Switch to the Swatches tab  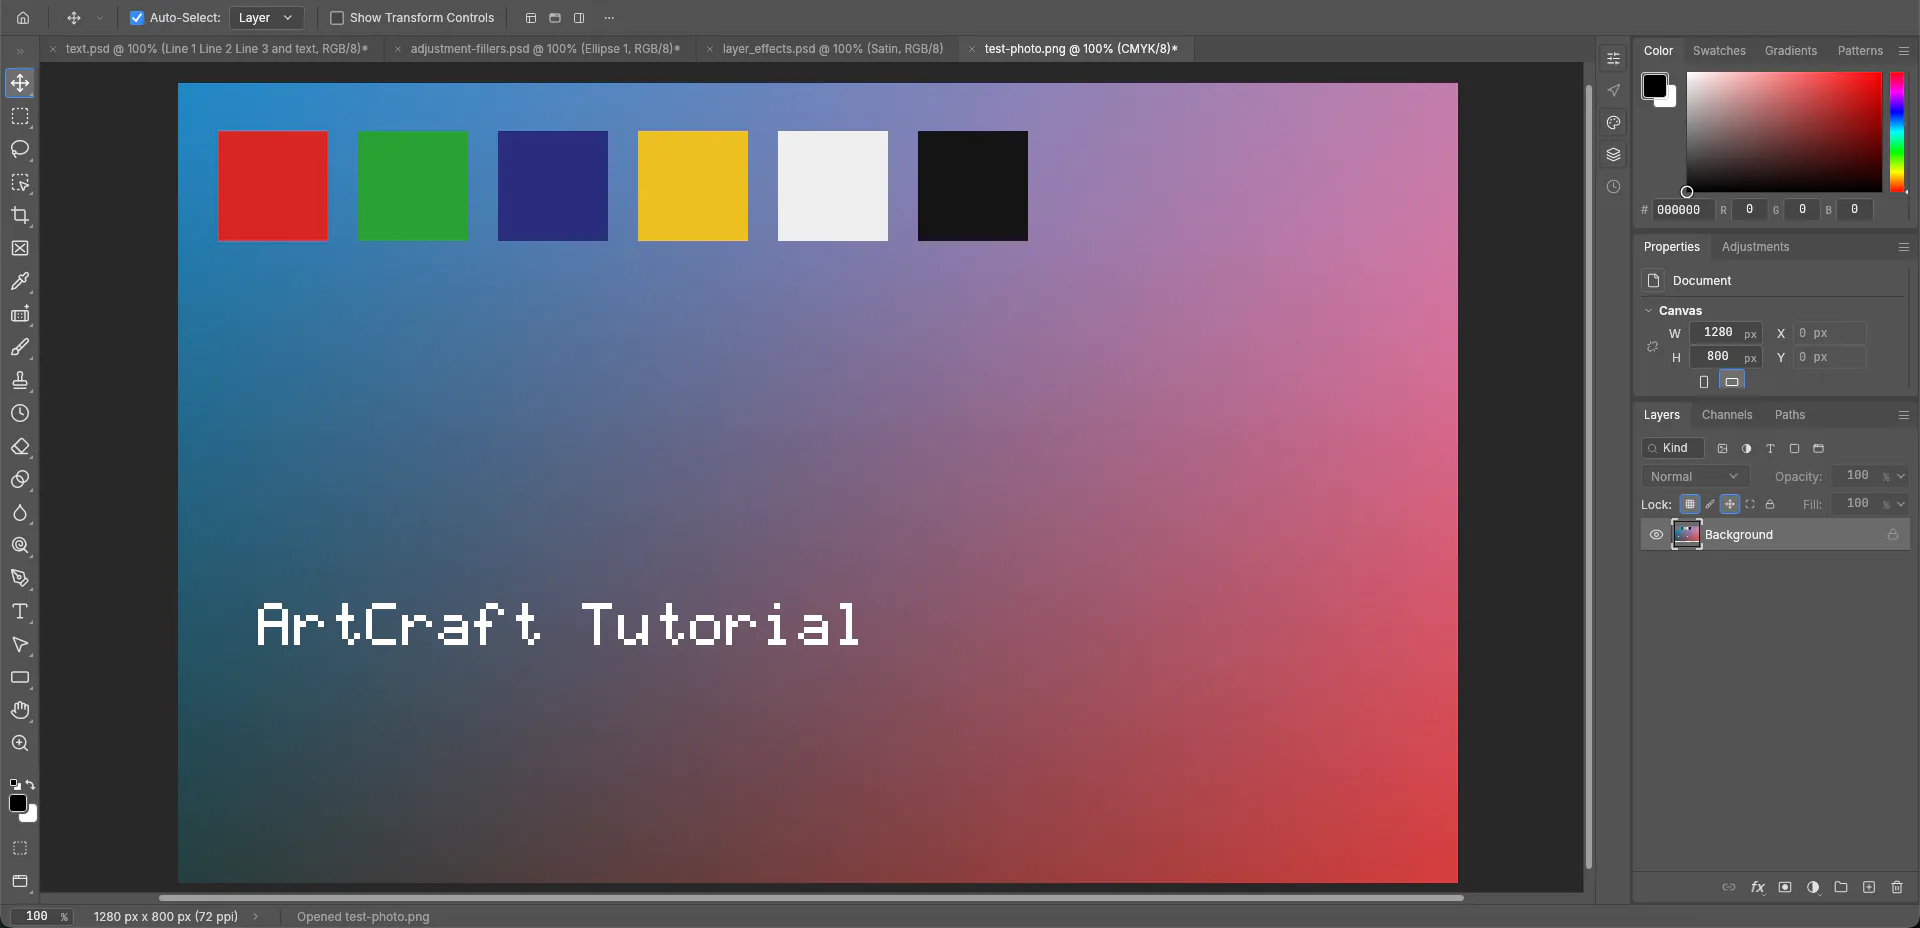click(x=1719, y=51)
